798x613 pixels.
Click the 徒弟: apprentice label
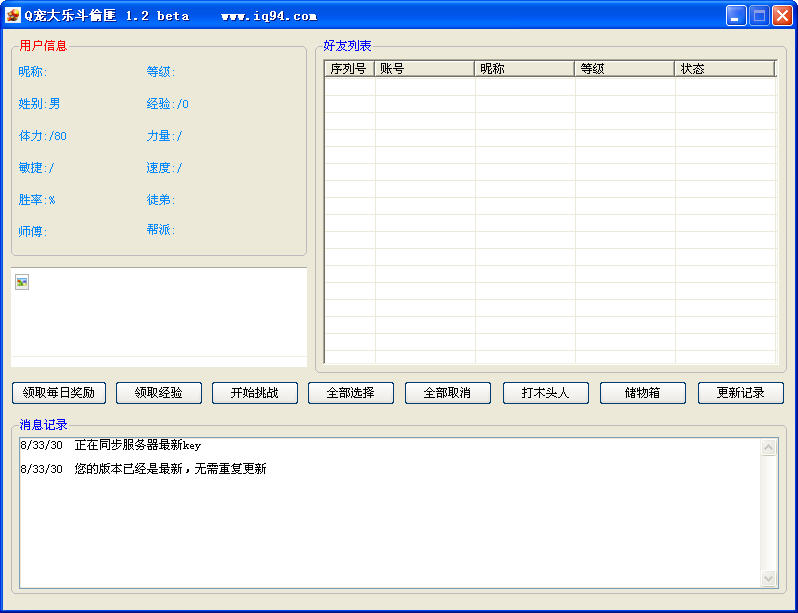(x=161, y=200)
